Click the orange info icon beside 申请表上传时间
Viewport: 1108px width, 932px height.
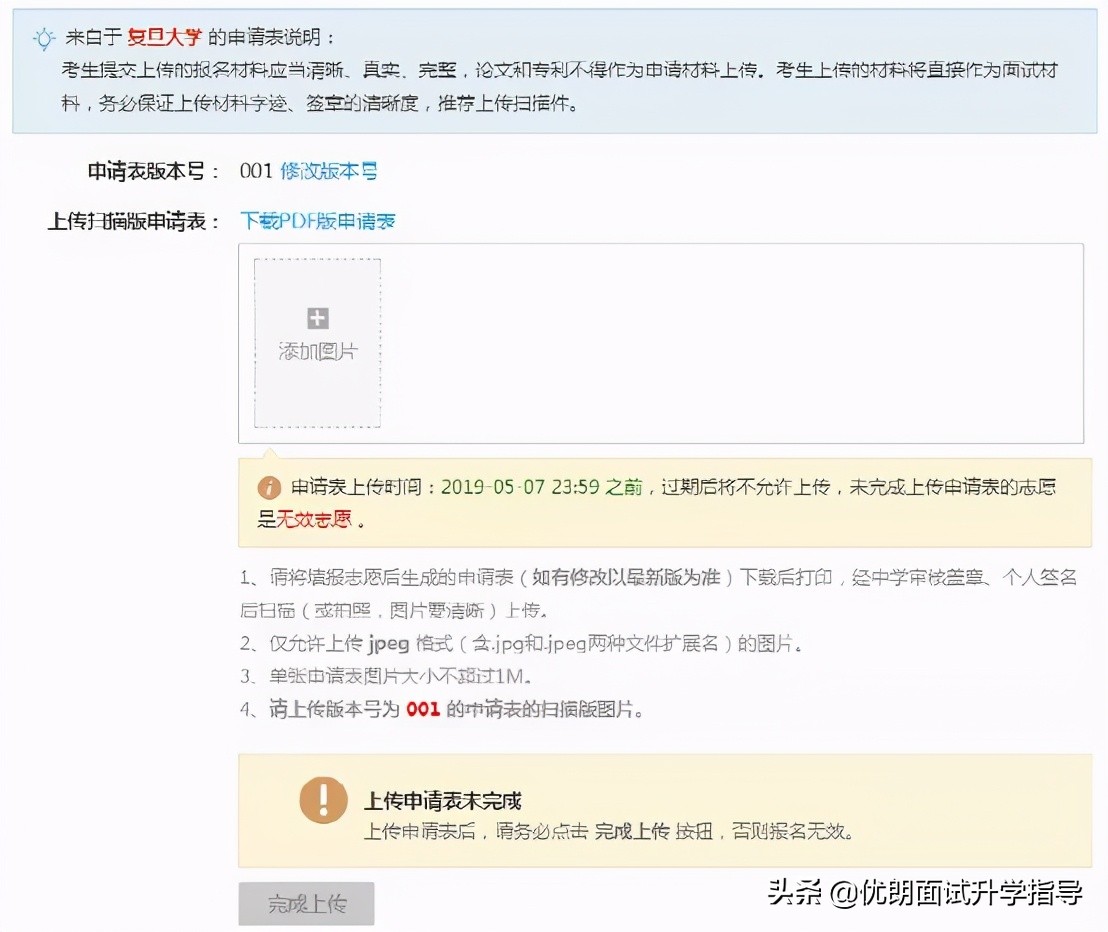coord(269,487)
